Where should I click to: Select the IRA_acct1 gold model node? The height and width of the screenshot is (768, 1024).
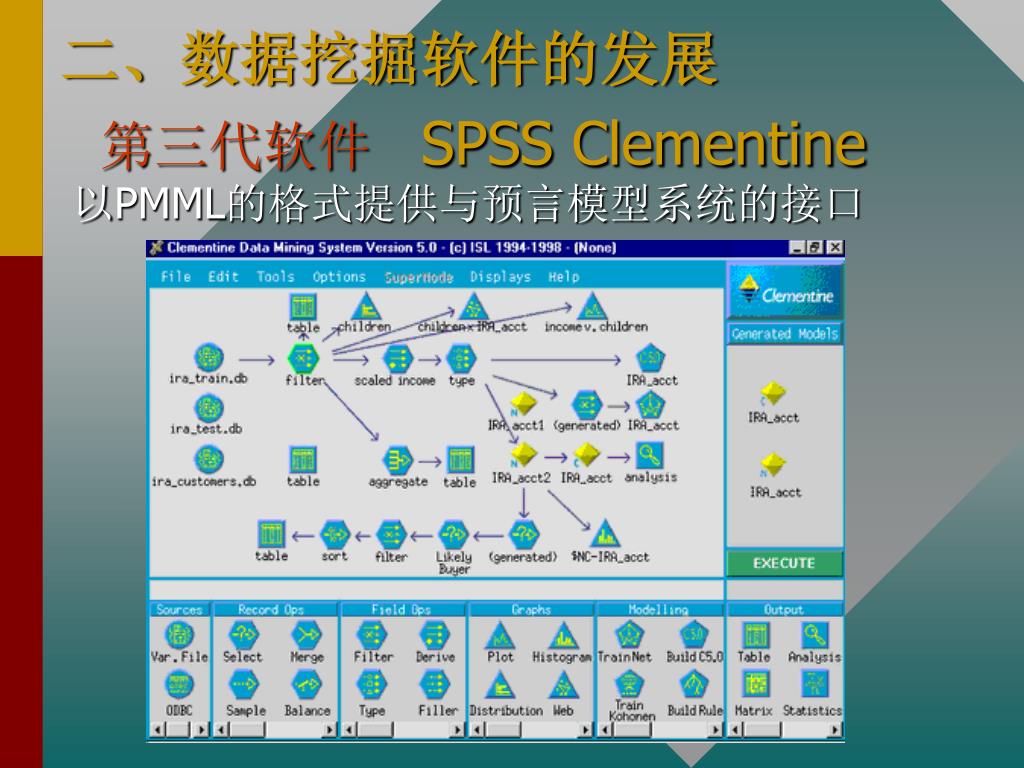pyautogui.click(x=522, y=404)
